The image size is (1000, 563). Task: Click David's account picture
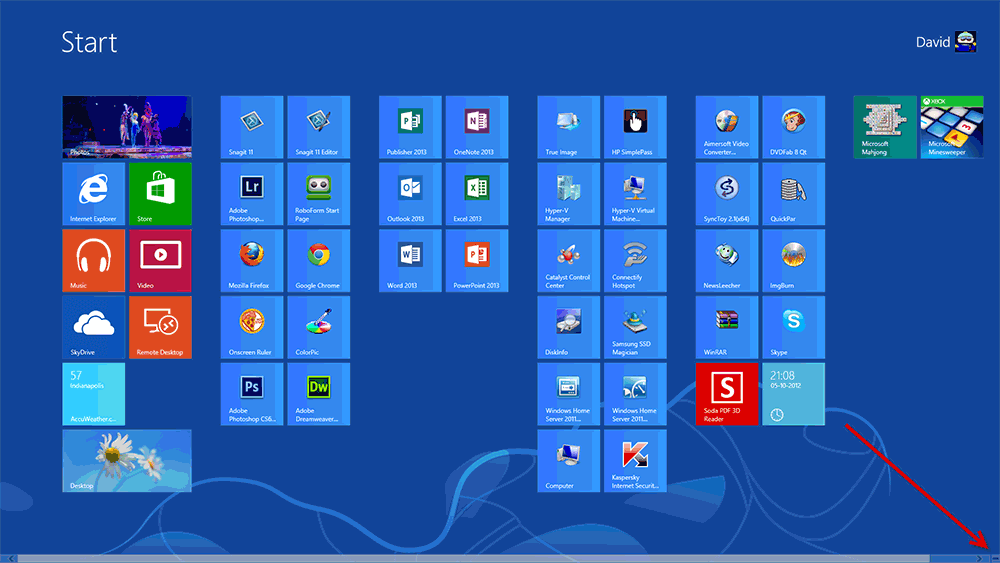pyautogui.click(x=966, y=42)
